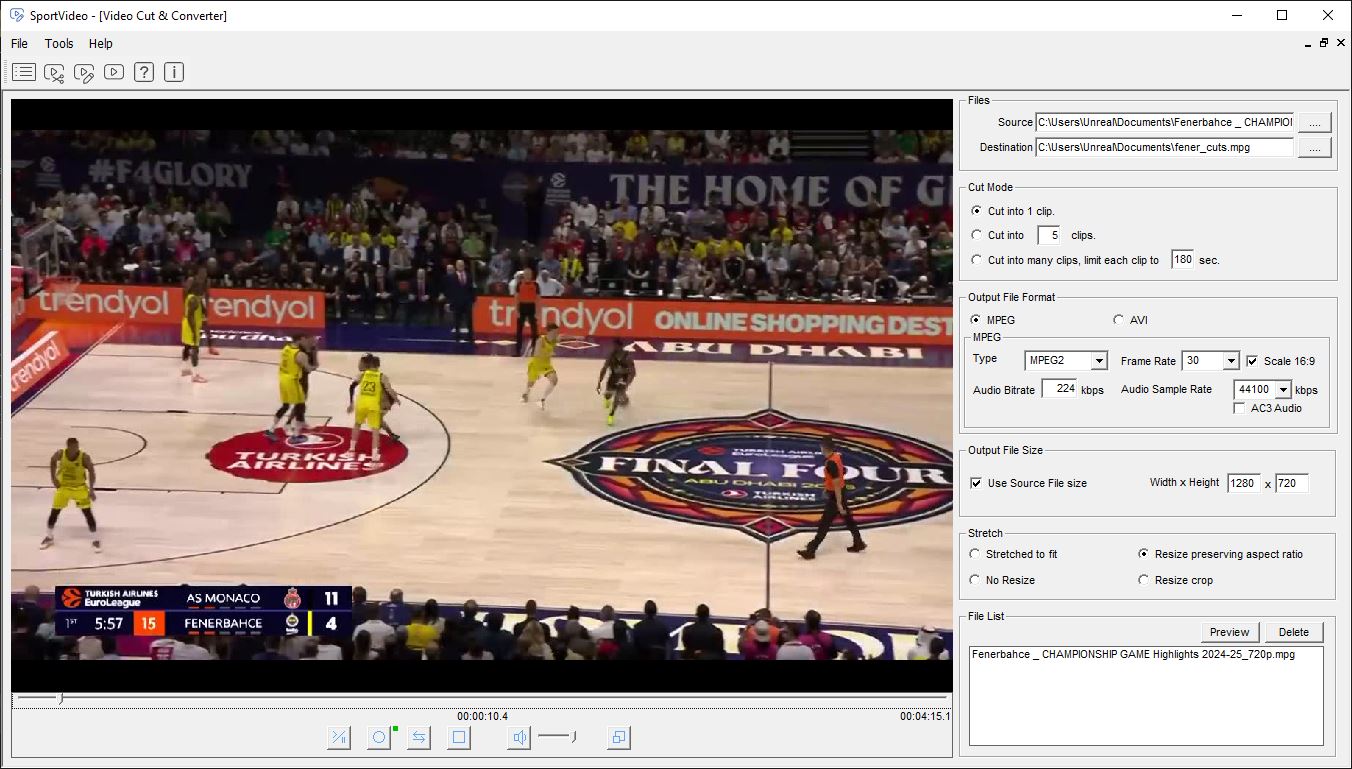1352x769 pixels.
Task: Choose AVI output file format
Action: 1119,320
